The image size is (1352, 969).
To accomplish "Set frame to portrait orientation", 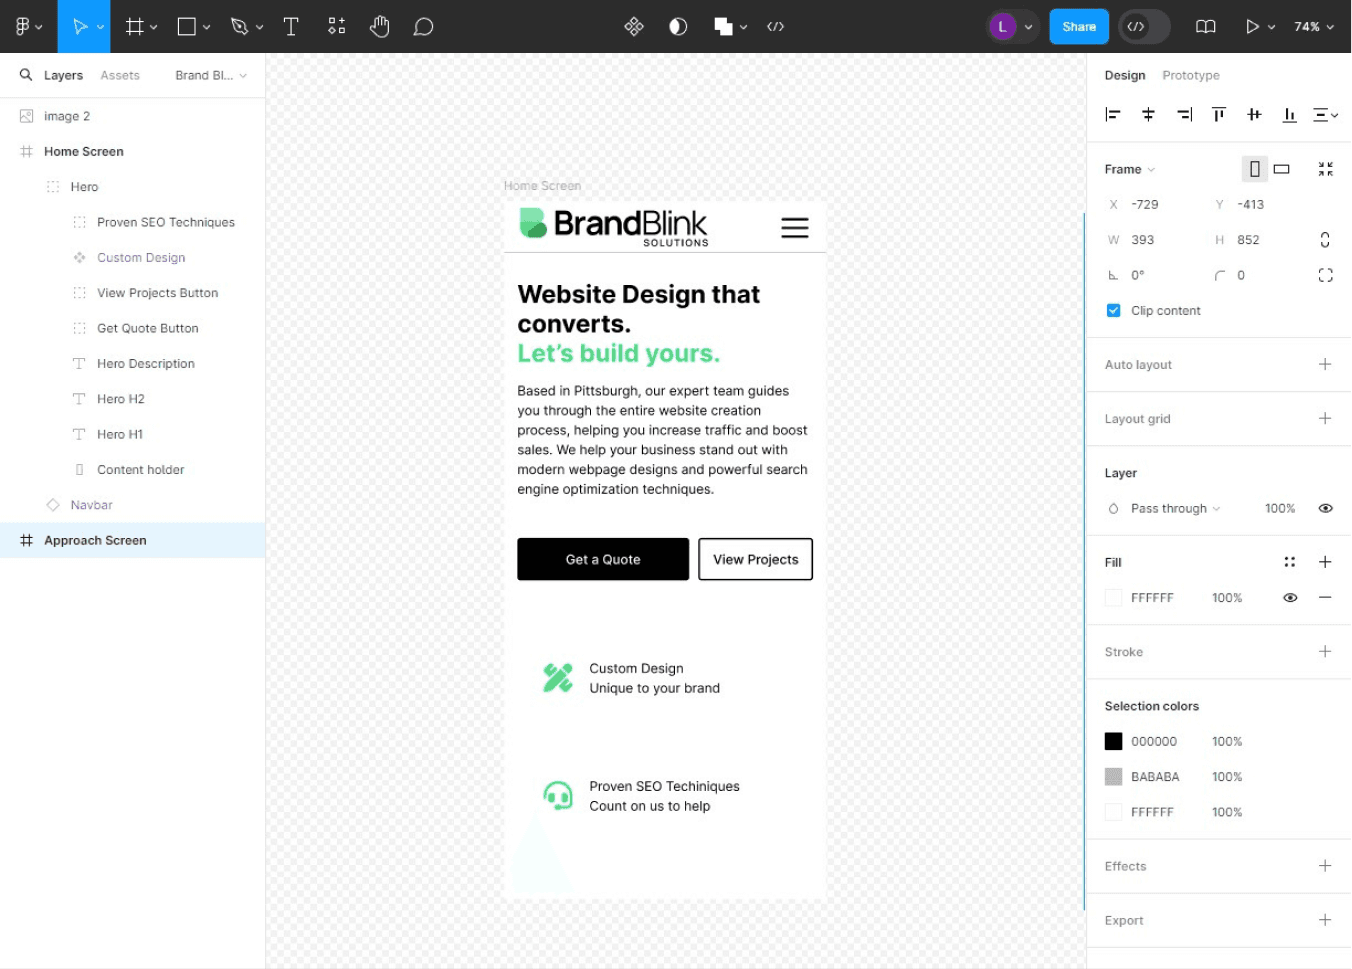I will click(1254, 169).
